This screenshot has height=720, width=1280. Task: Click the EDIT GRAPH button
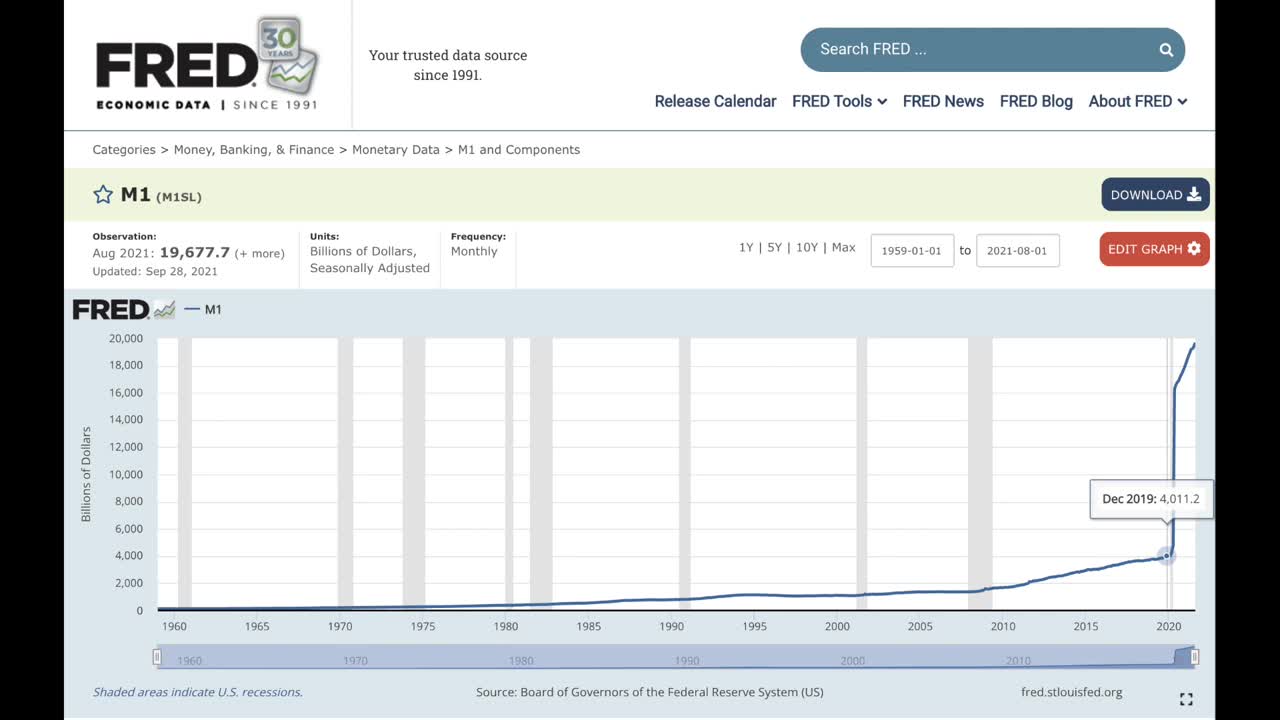(x=1154, y=249)
